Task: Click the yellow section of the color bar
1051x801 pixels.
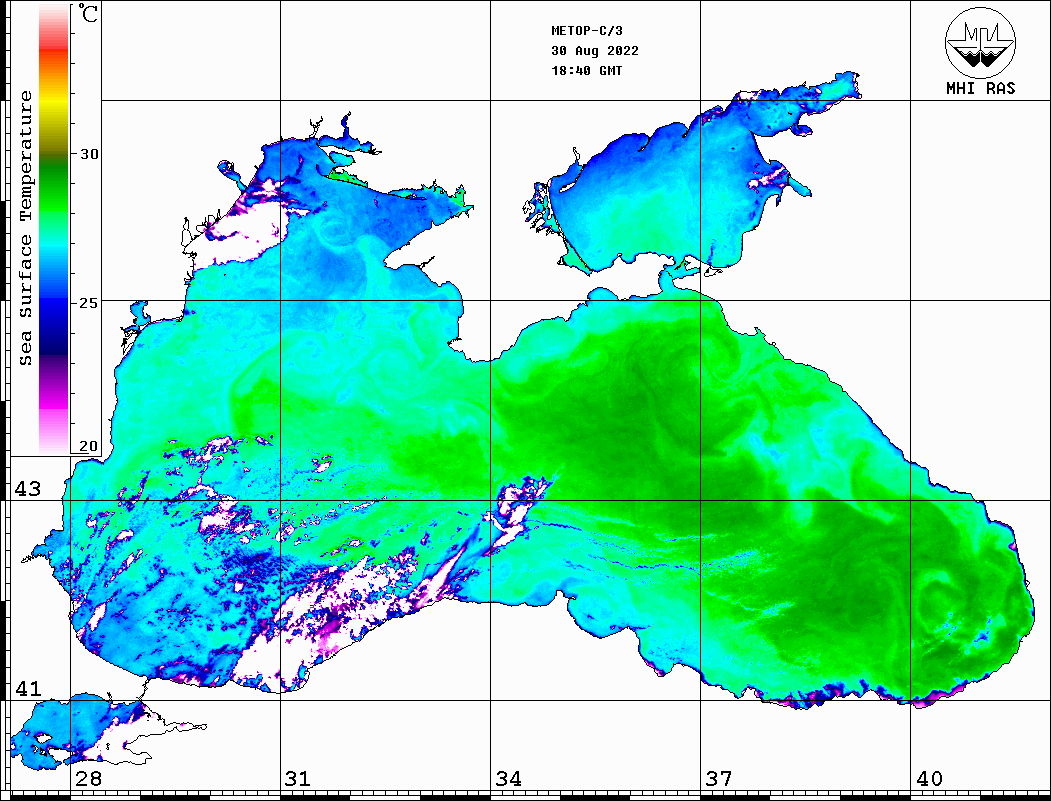Action: [x=54, y=102]
